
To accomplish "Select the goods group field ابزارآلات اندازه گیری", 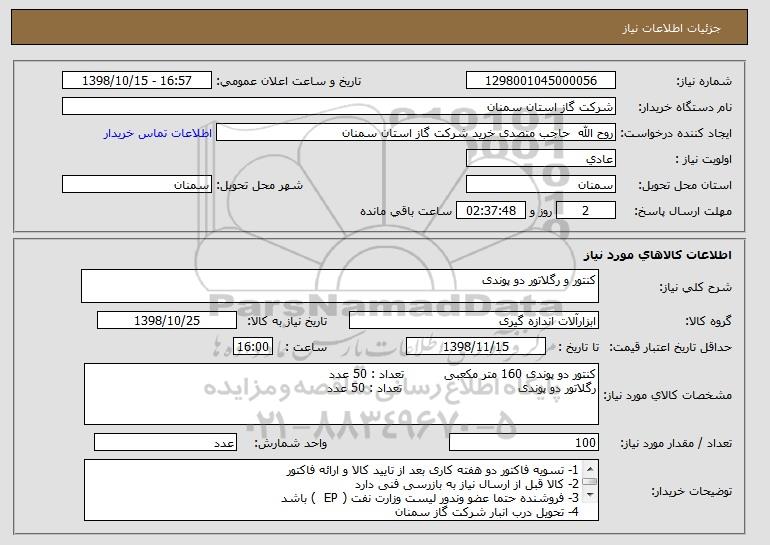I will (x=474, y=321).
